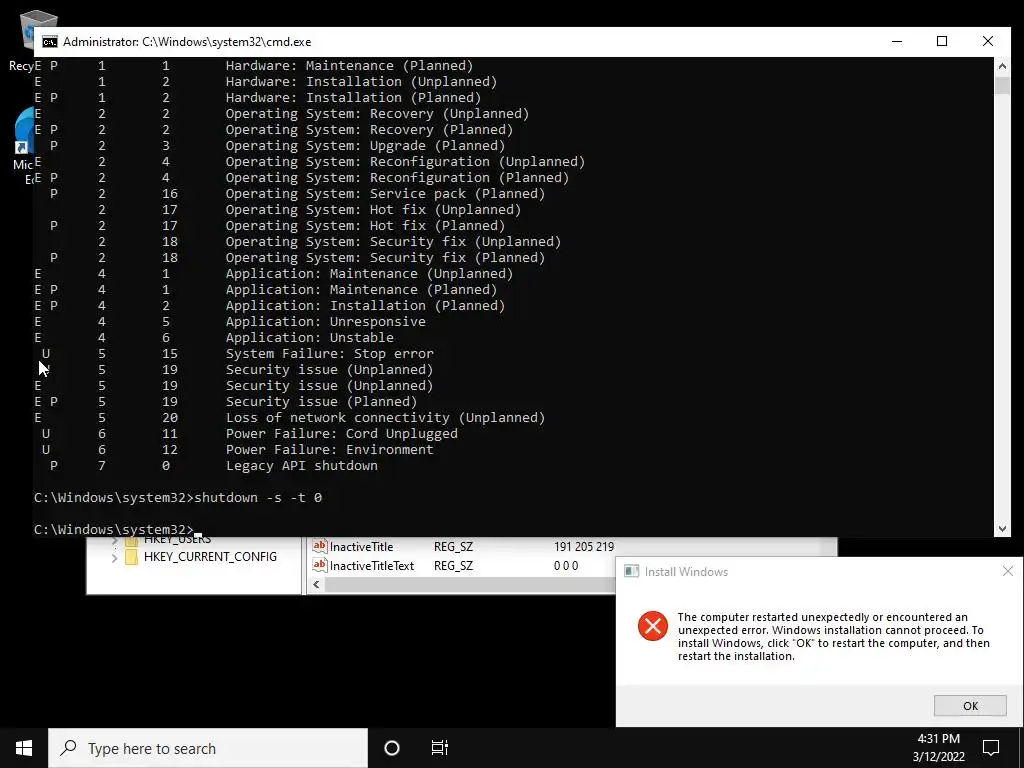Expand the HKEY_USERS tree node

pyautogui.click(x=114, y=540)
